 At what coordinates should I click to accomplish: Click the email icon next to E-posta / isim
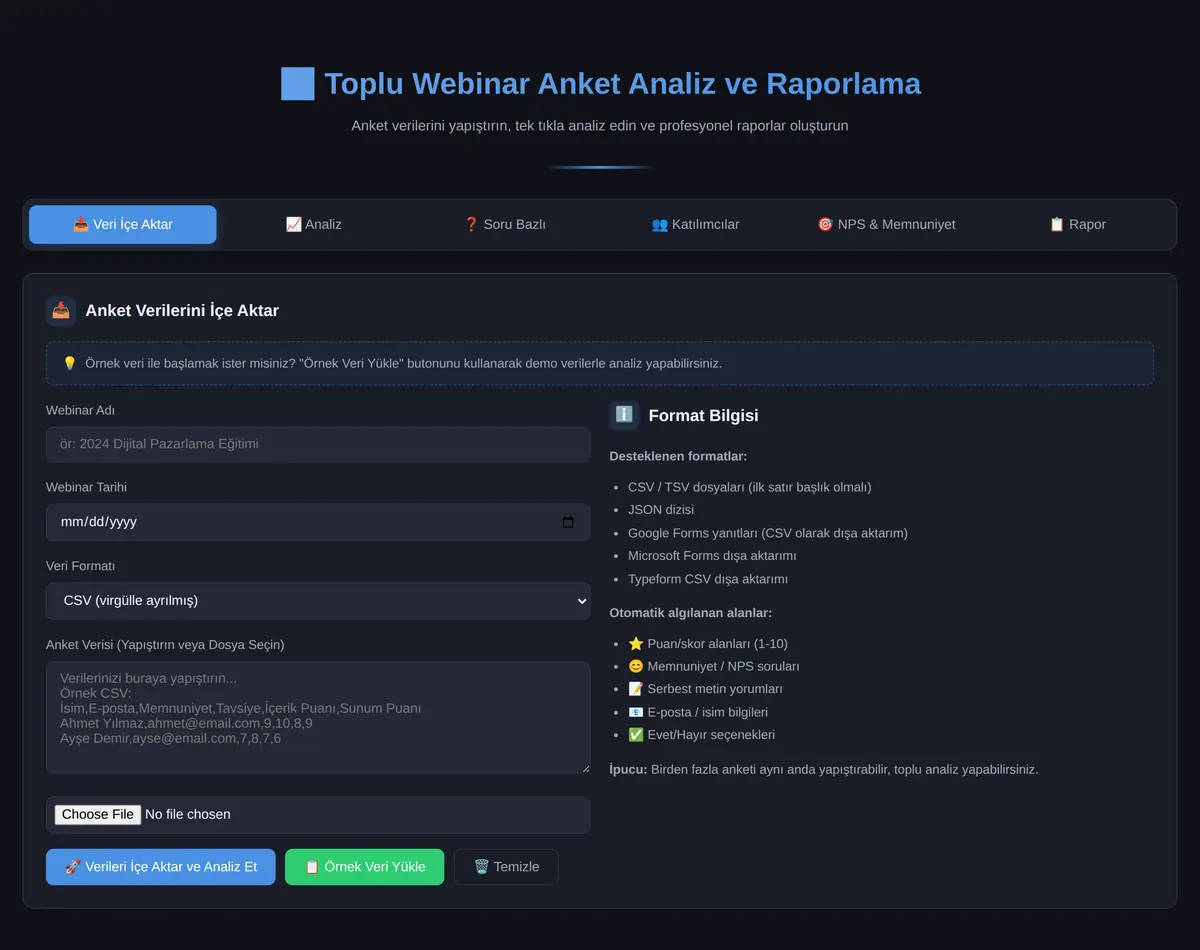[636, 712]
